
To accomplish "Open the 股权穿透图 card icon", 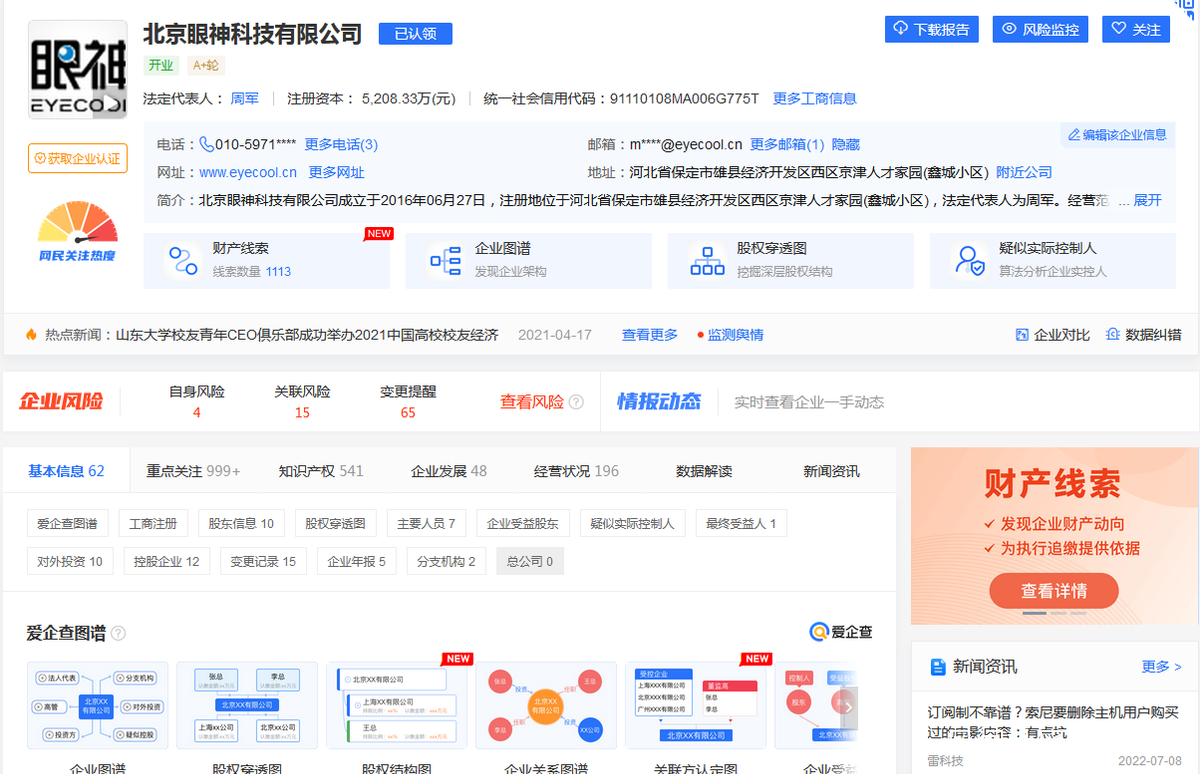I will point(707,260).
